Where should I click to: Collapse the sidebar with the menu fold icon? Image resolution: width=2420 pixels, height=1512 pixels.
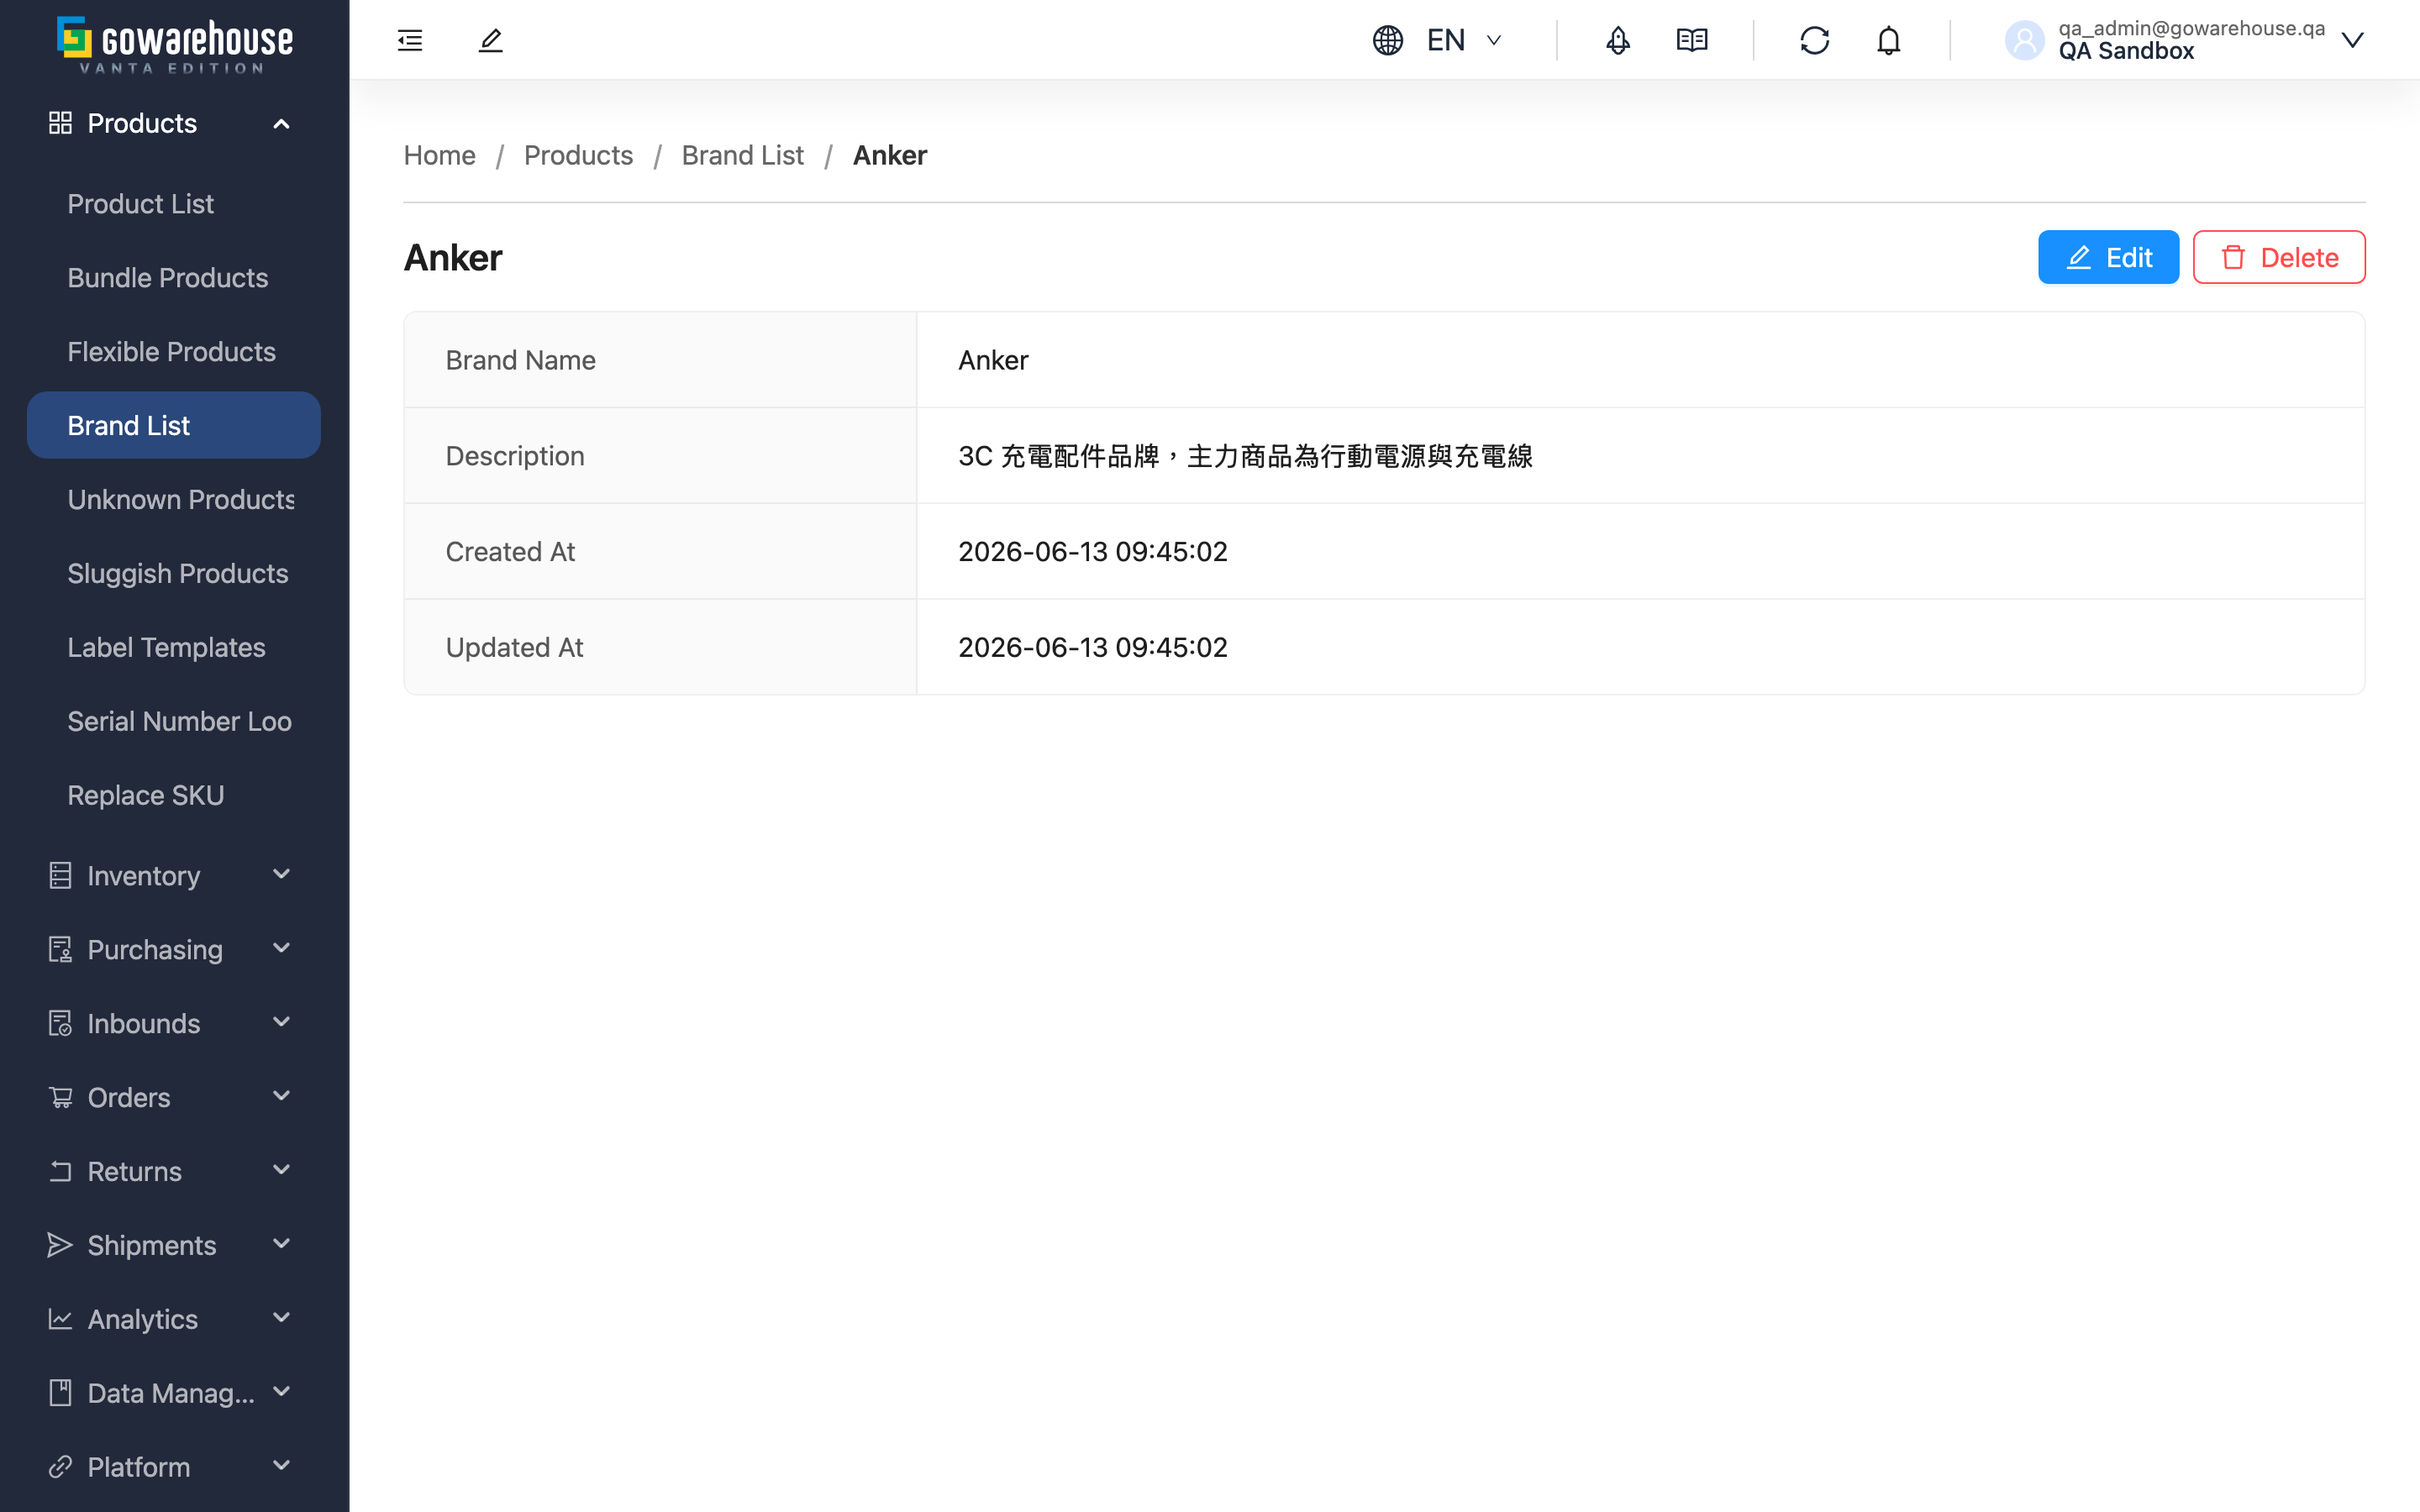pos(410,40)
